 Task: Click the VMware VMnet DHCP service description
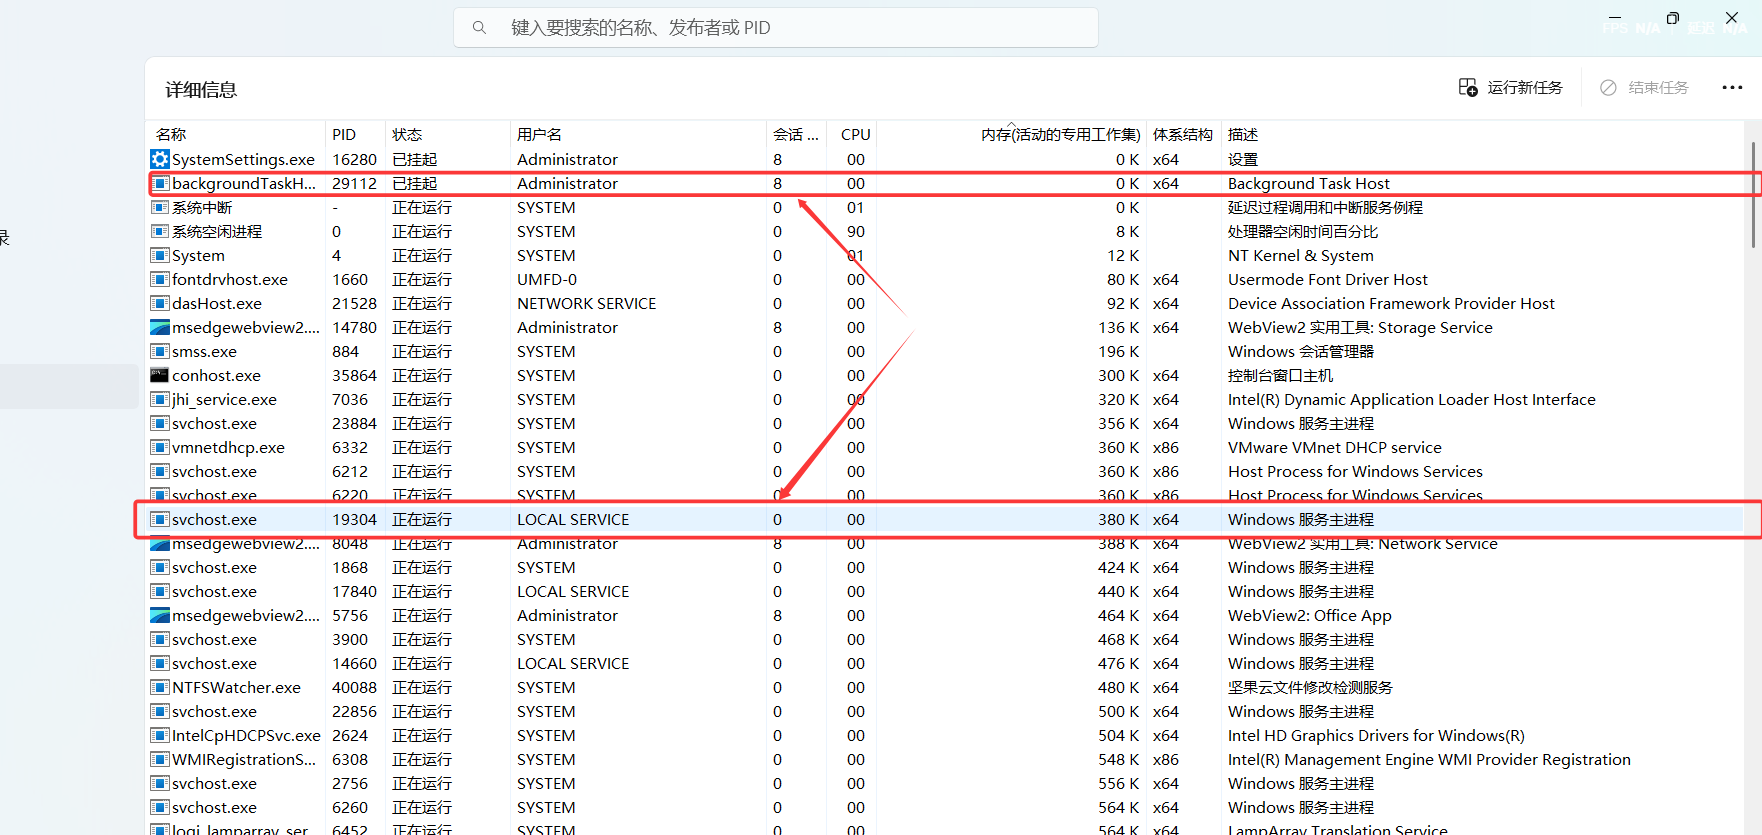click(x=1335, y=447)
